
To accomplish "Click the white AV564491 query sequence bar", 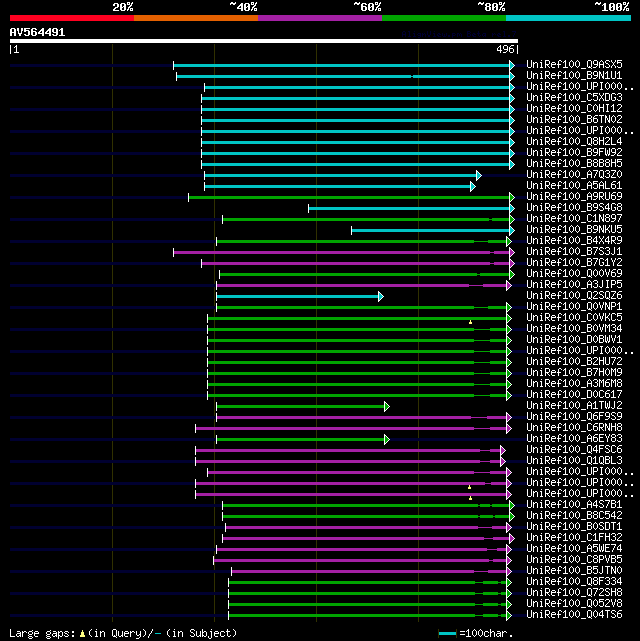I will 264,41.
